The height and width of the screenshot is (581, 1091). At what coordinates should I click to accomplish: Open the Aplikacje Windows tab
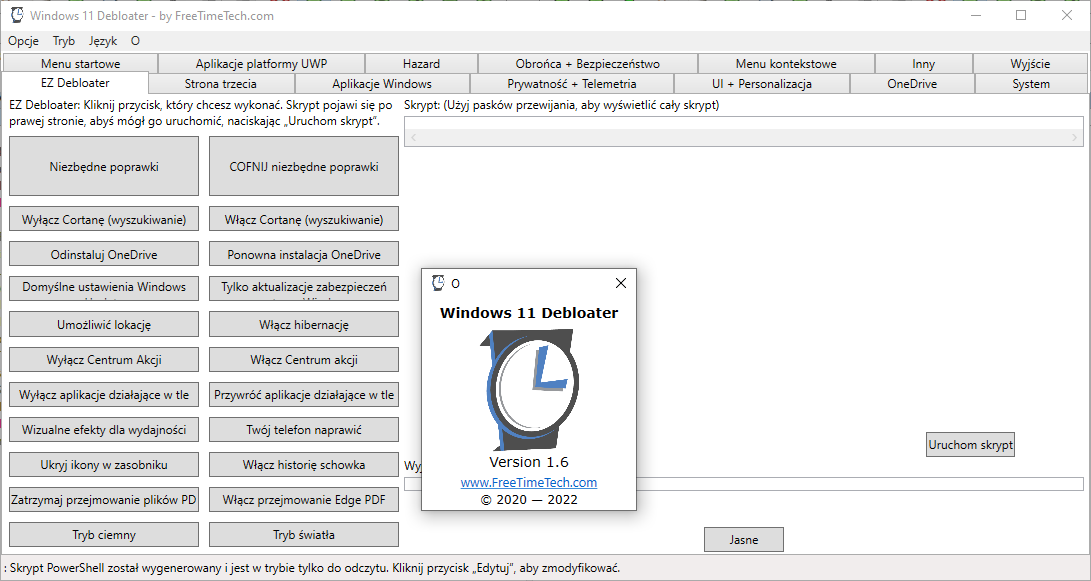(x=382, y=83)
